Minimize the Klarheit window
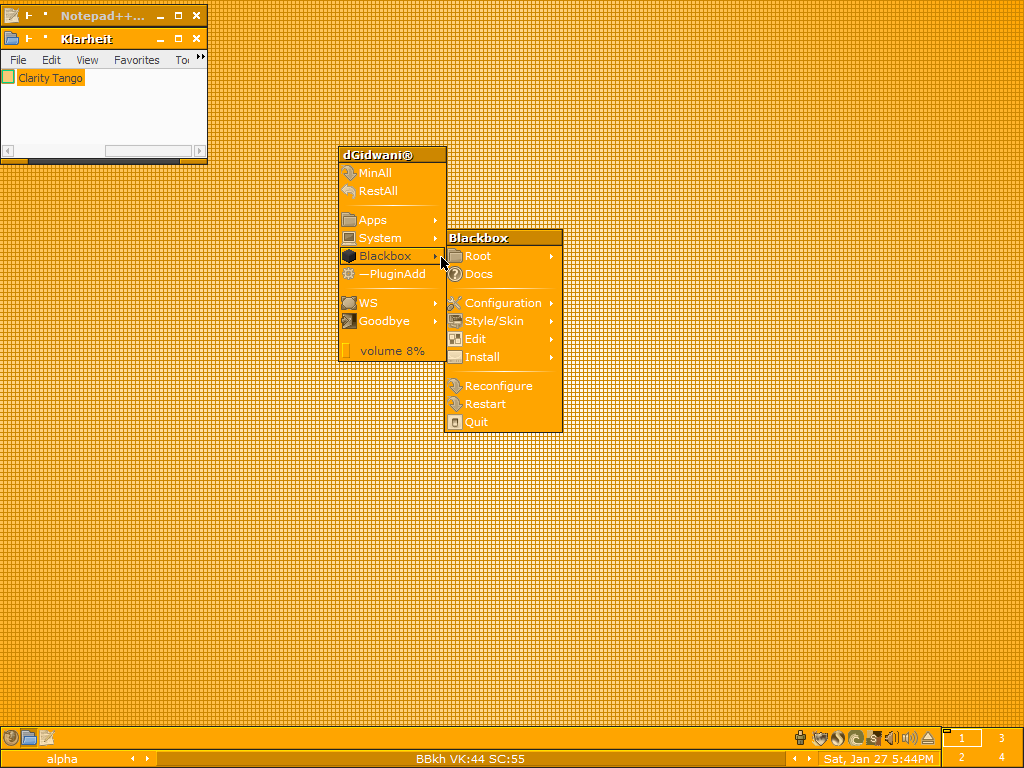 click(x=161, y=39)
